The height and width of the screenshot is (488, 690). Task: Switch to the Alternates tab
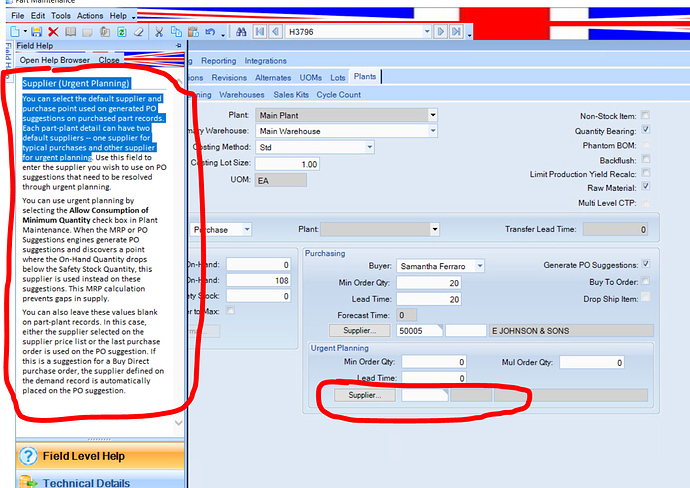pos(273,77)
